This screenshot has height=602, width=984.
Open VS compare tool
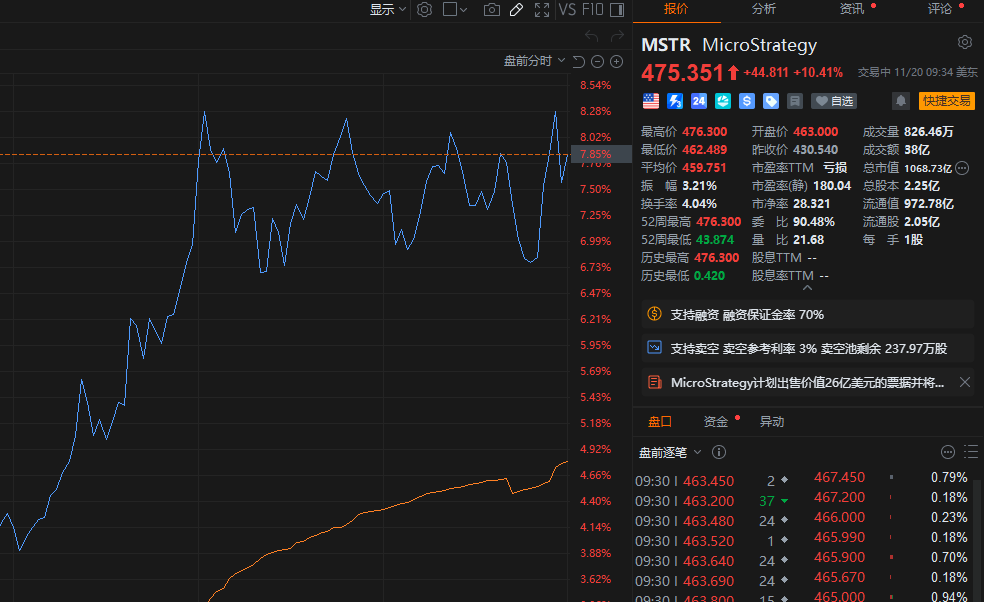[x=567, y=9]
